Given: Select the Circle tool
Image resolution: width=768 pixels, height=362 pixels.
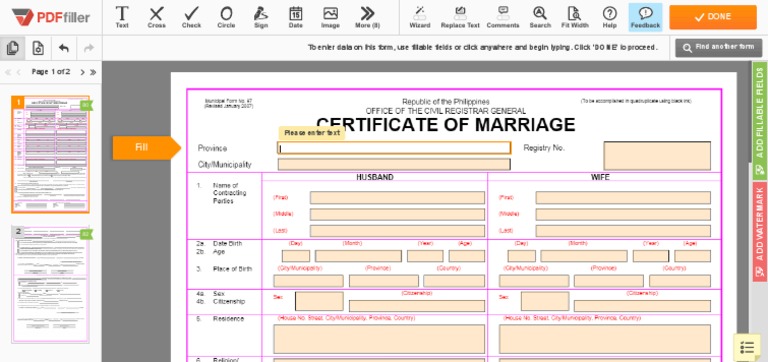Looking at the screenshot, I should coord(226,17).
